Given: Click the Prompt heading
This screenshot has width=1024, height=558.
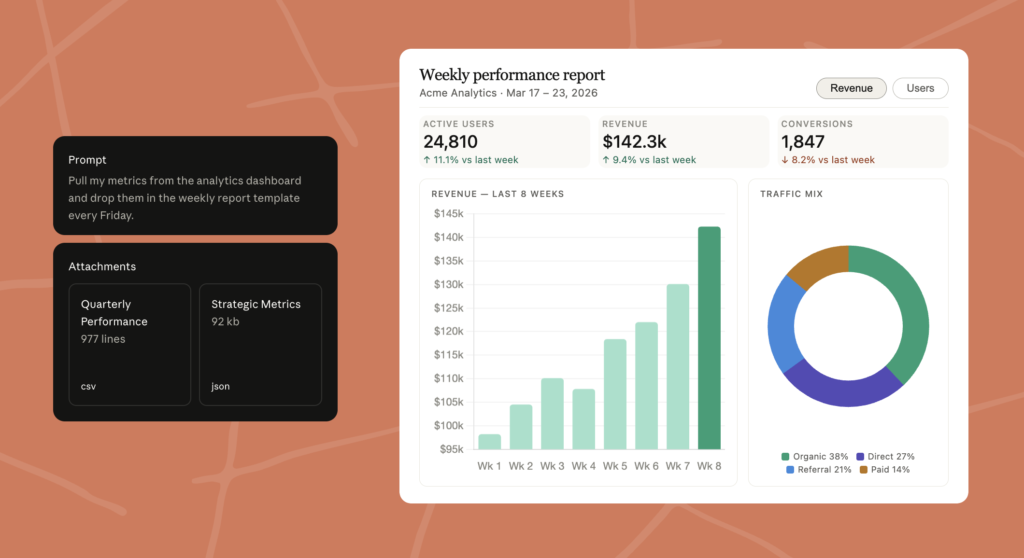Looking at the screenshot, I should point(87,160).
